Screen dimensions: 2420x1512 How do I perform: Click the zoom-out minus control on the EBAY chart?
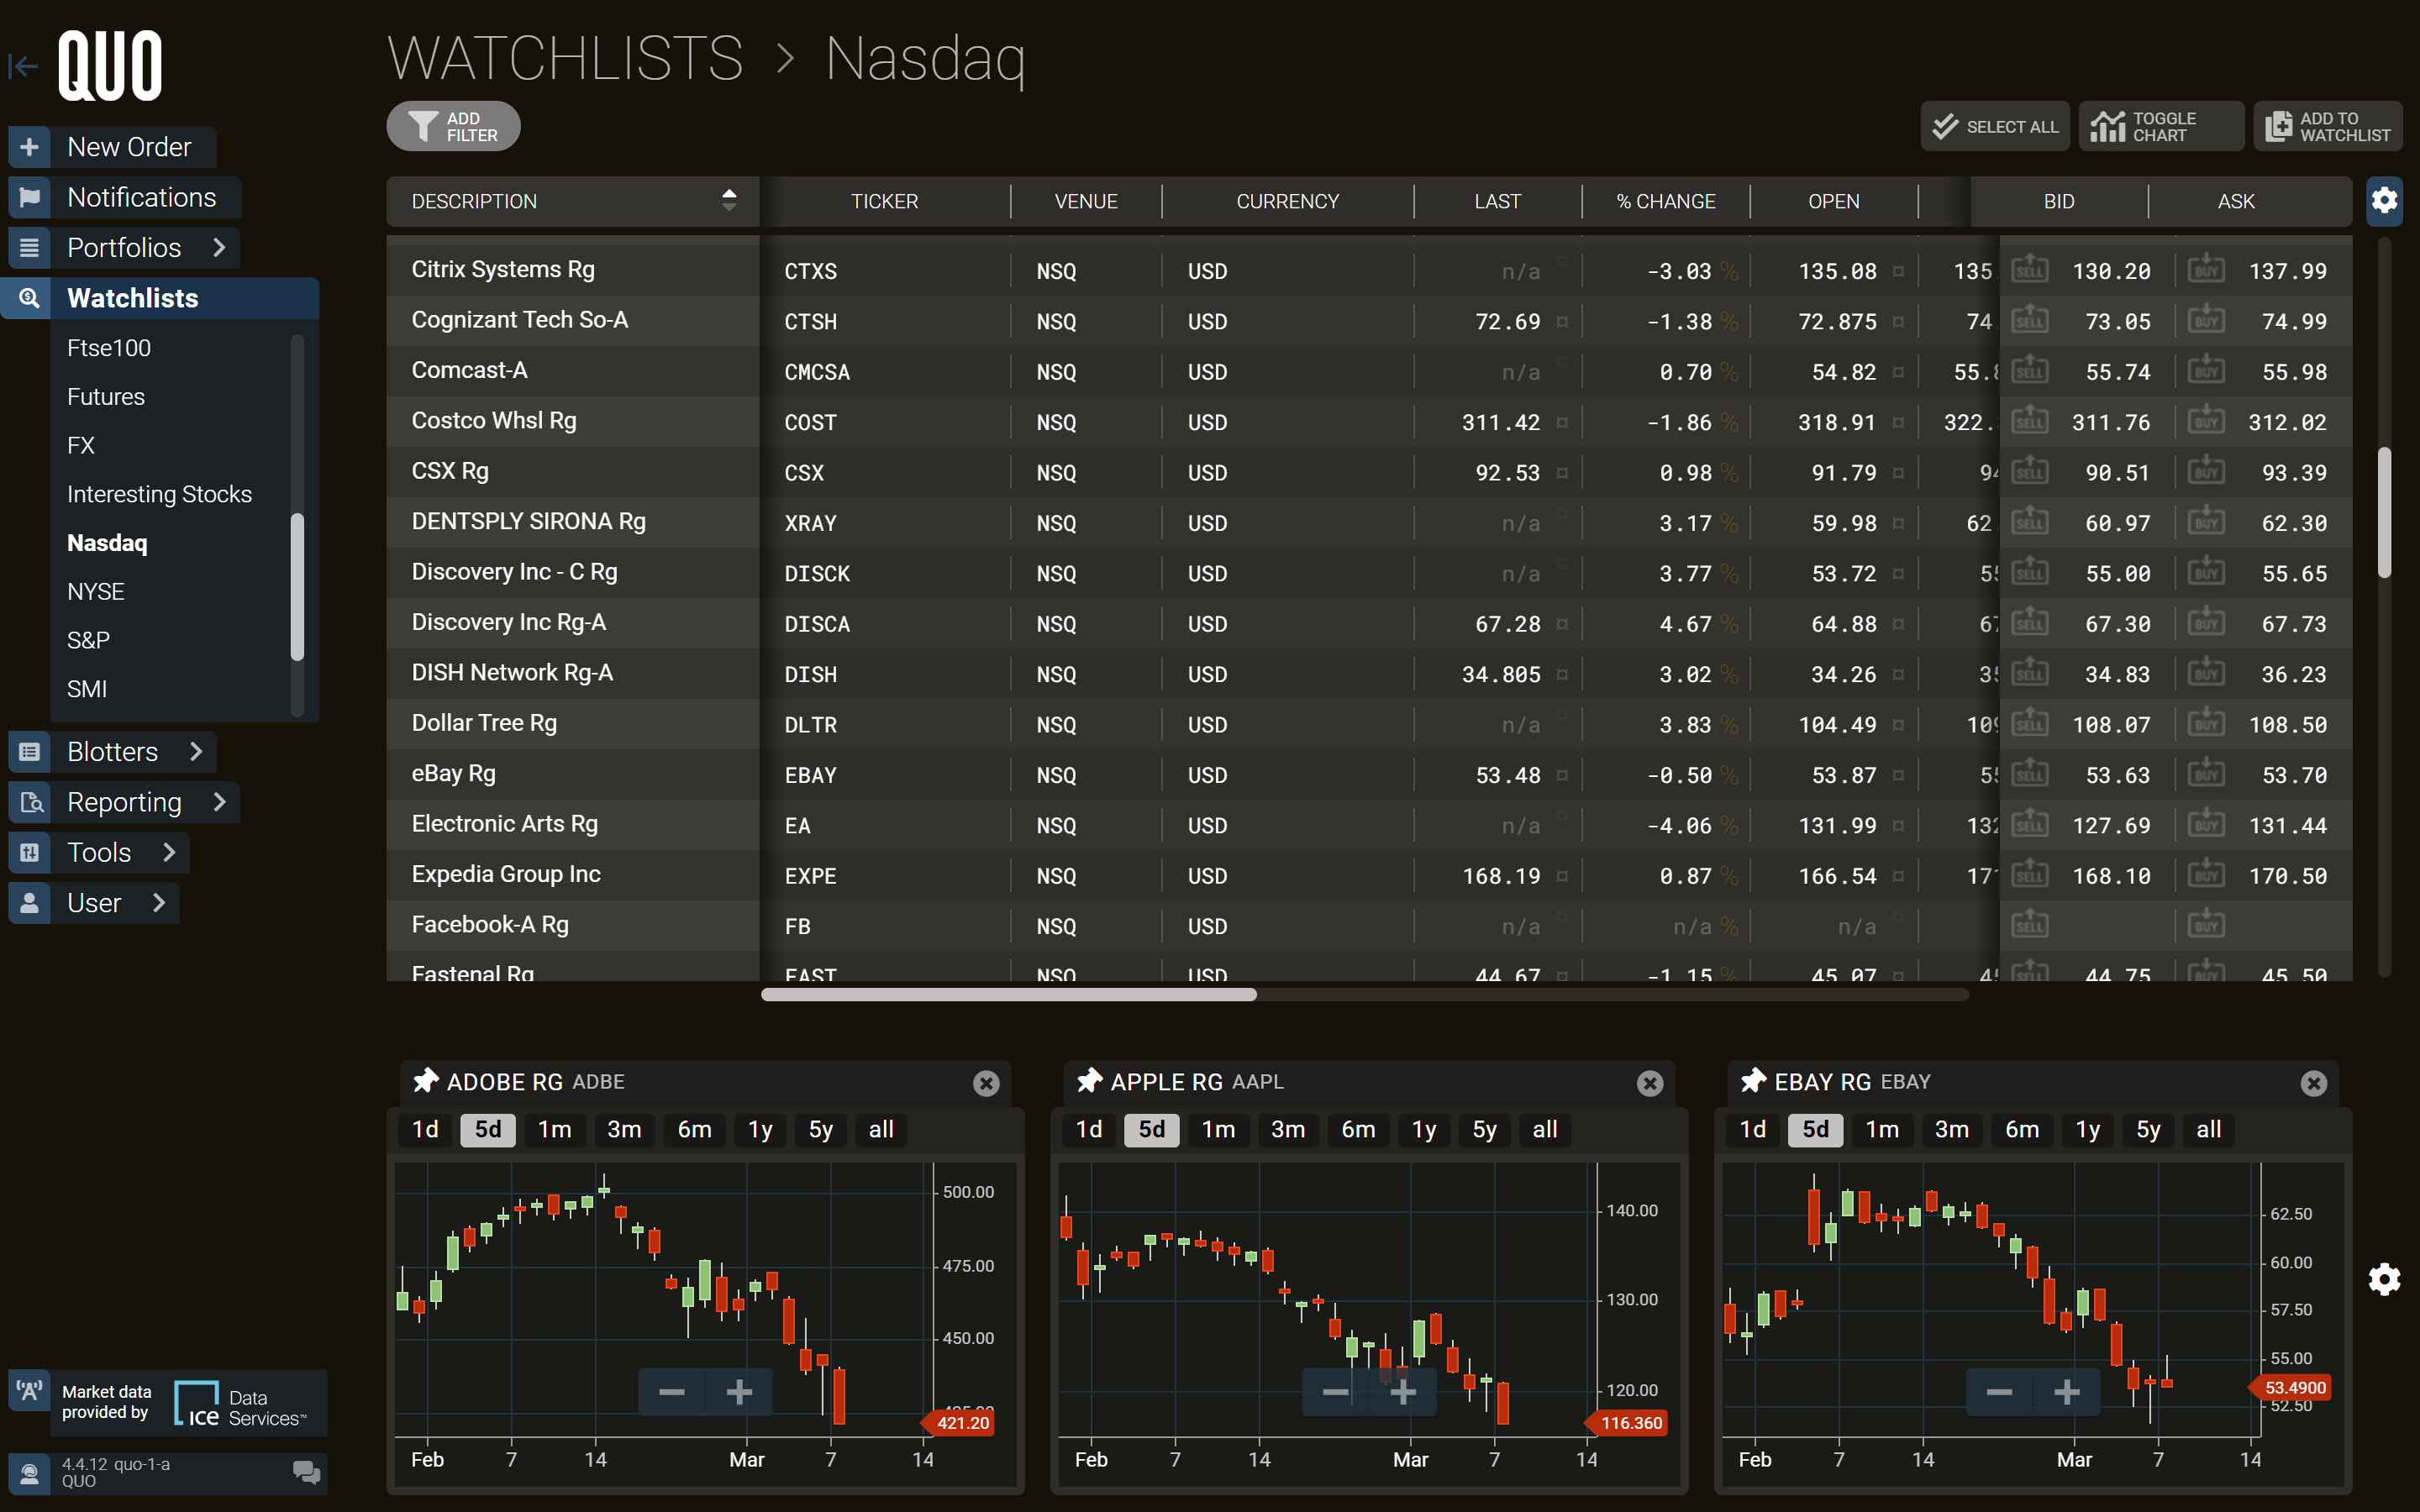pyautogui.click(x=2000, y=1391)
